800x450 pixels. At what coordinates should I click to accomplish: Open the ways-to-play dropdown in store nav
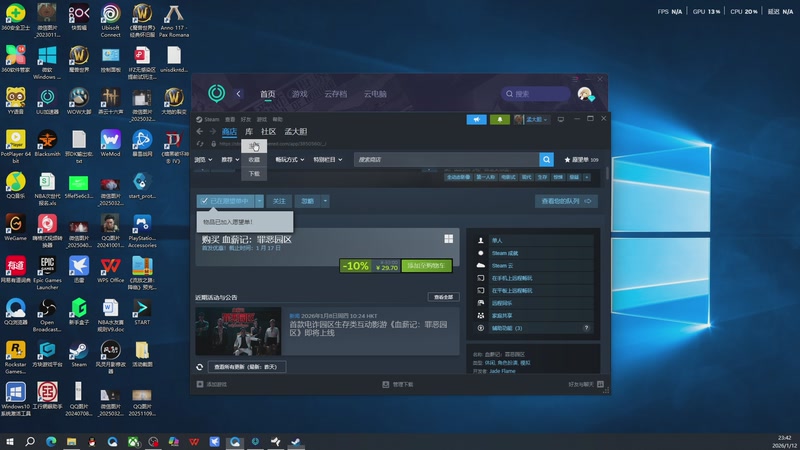[x=290, y=160]
